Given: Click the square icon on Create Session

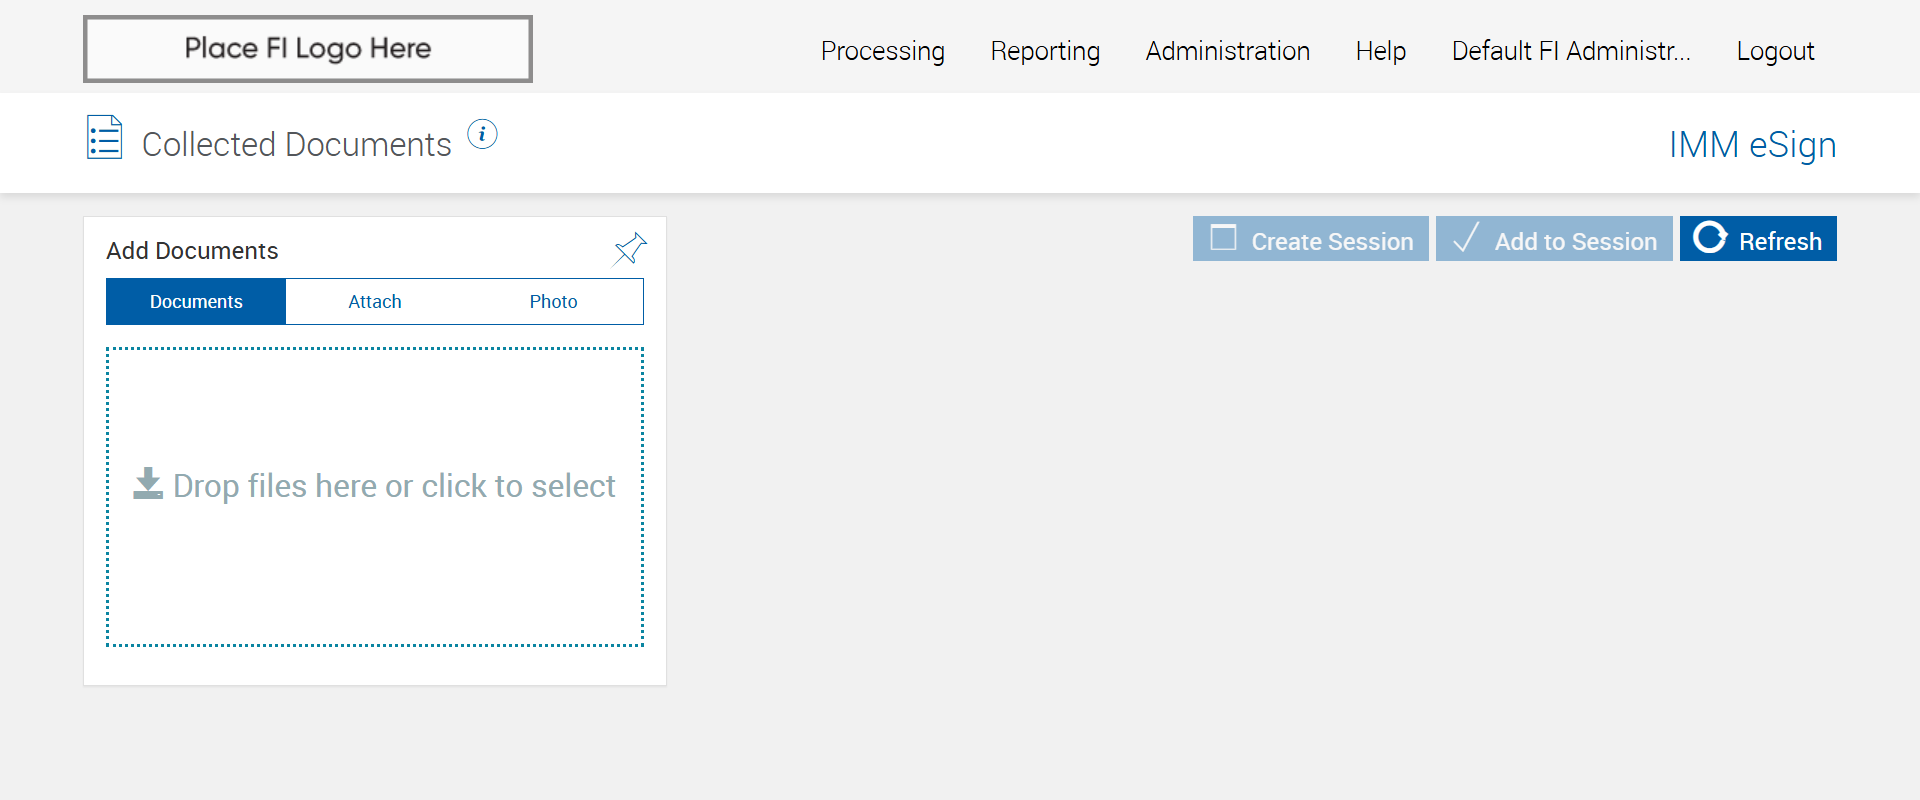Looking at the screenshot, I should [x=1223, y=238].
